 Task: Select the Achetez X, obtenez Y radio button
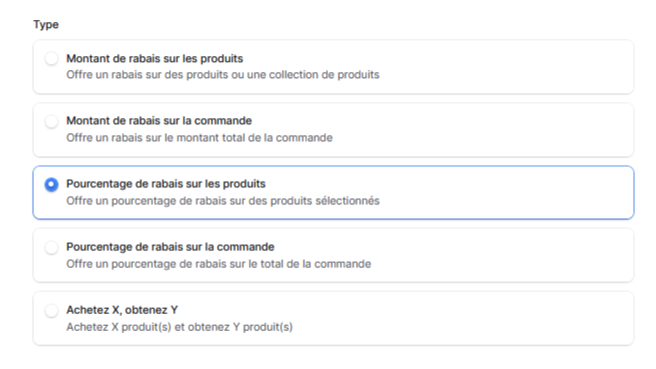pos(51,310)
